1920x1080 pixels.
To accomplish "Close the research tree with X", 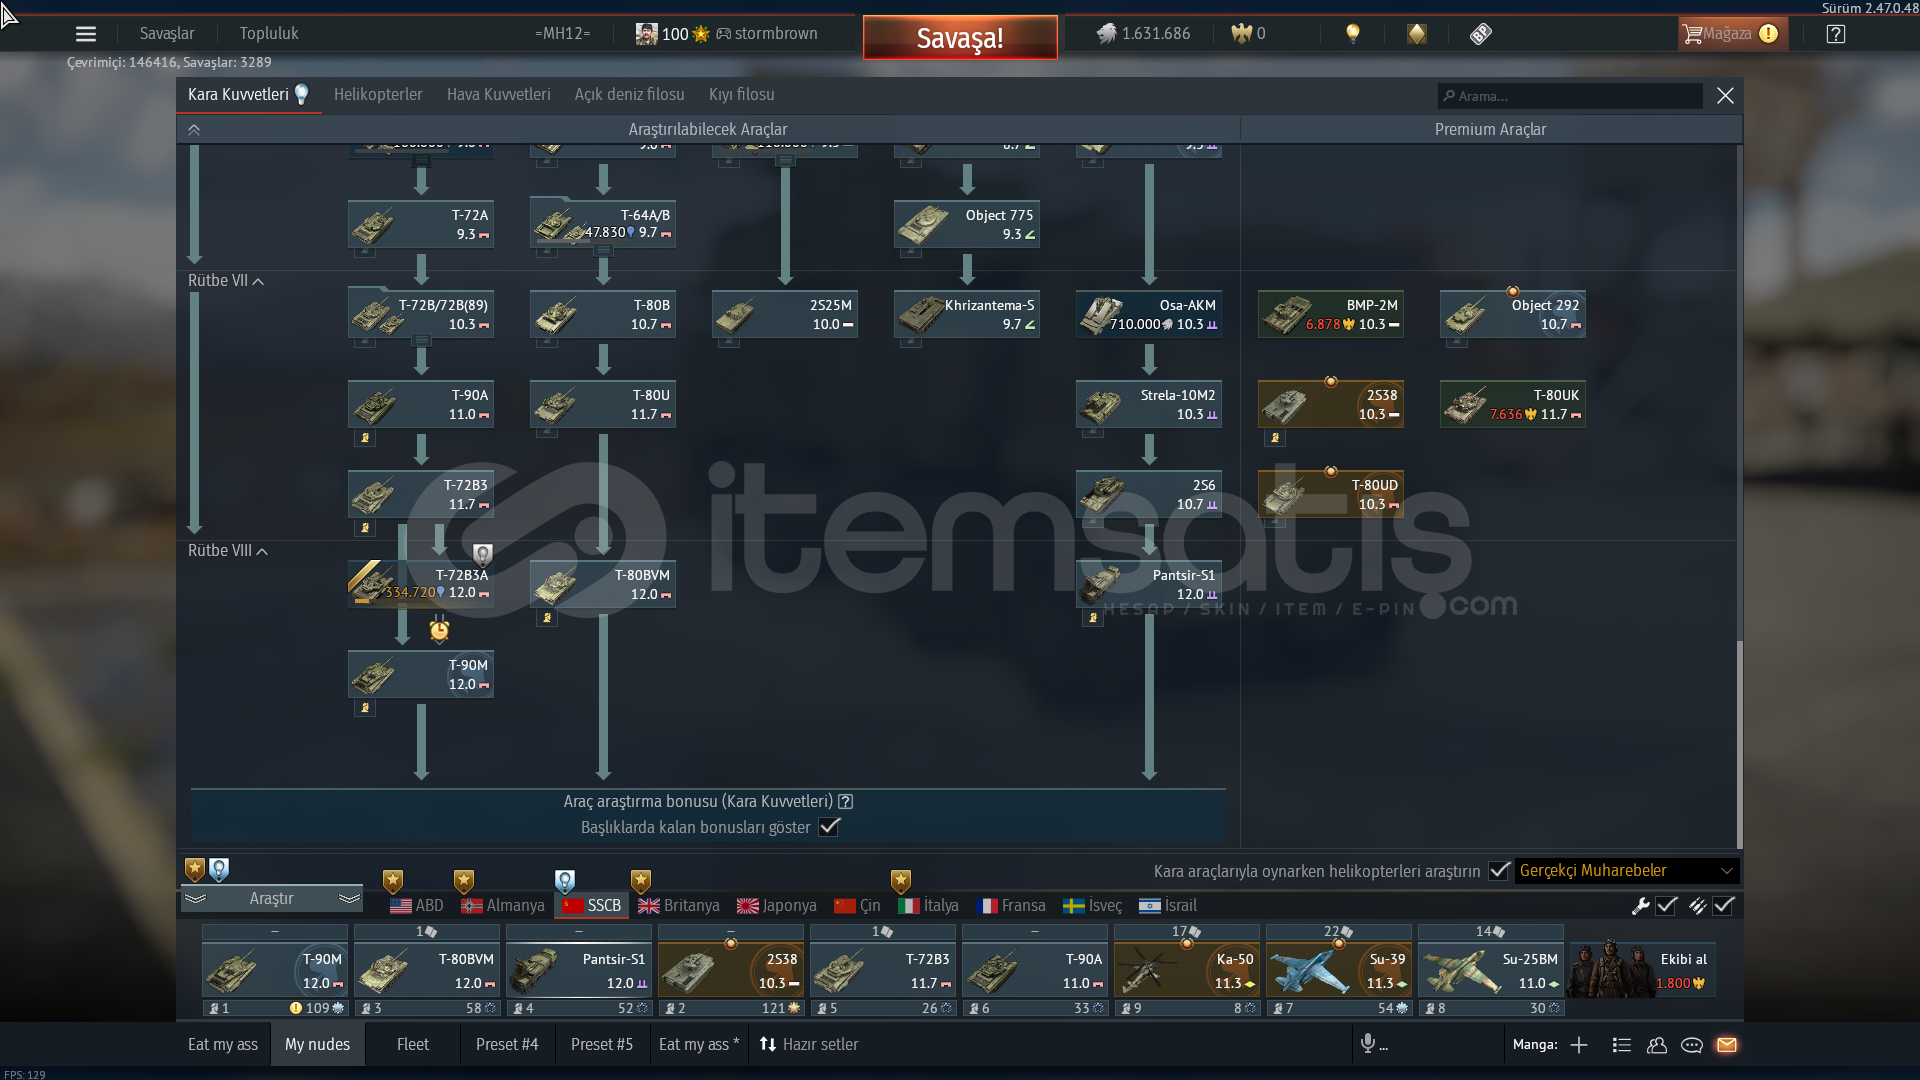I will pos(1725,96).
